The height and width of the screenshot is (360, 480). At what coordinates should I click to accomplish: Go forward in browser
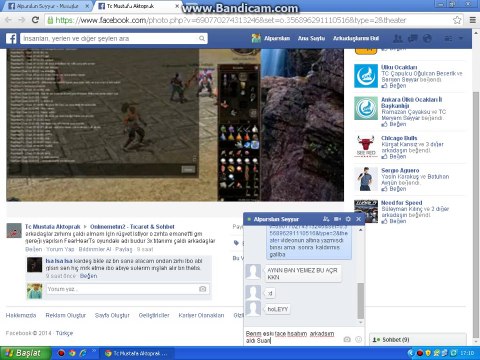coord(22,20)
